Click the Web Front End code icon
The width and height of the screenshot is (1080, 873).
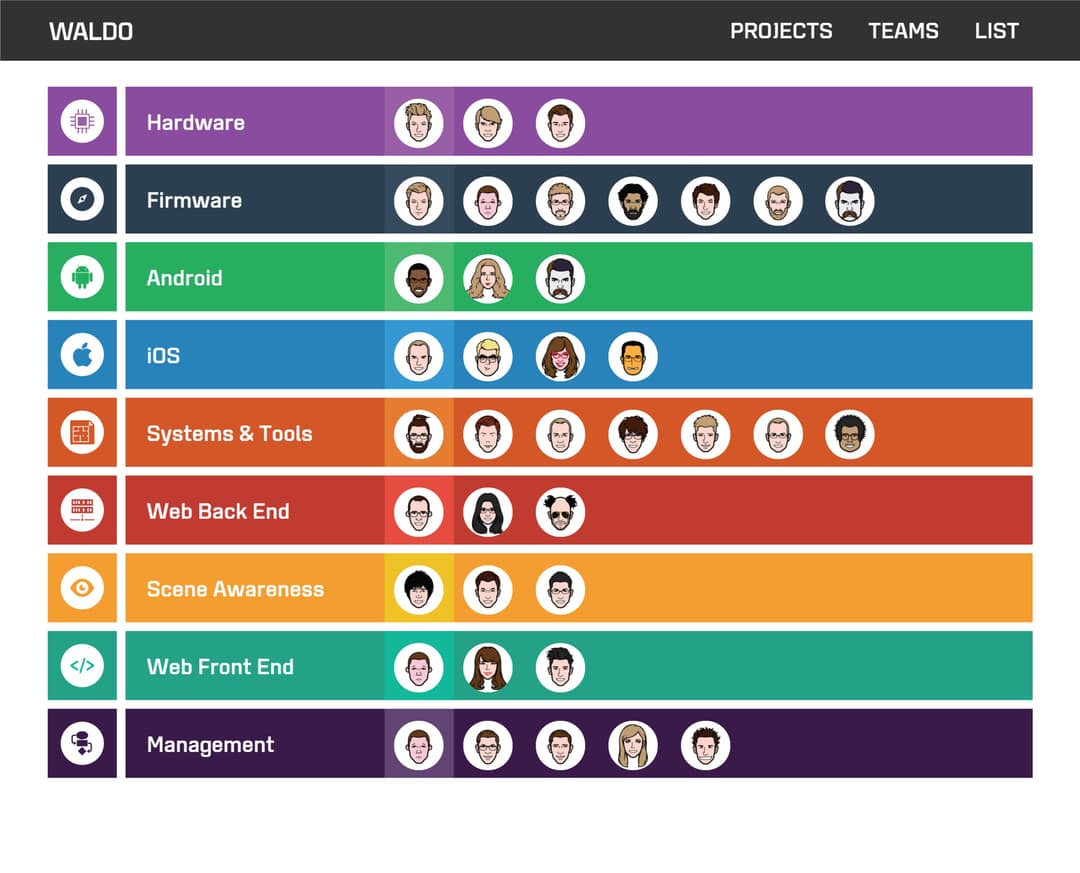pos(82,666)
